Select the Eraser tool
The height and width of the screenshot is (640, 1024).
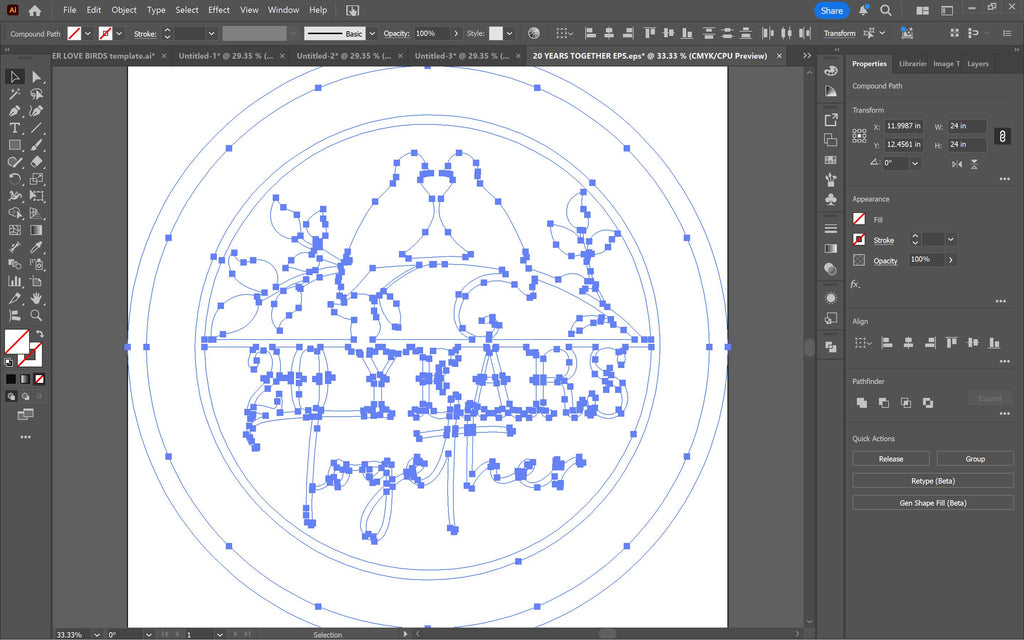[37, 162]
